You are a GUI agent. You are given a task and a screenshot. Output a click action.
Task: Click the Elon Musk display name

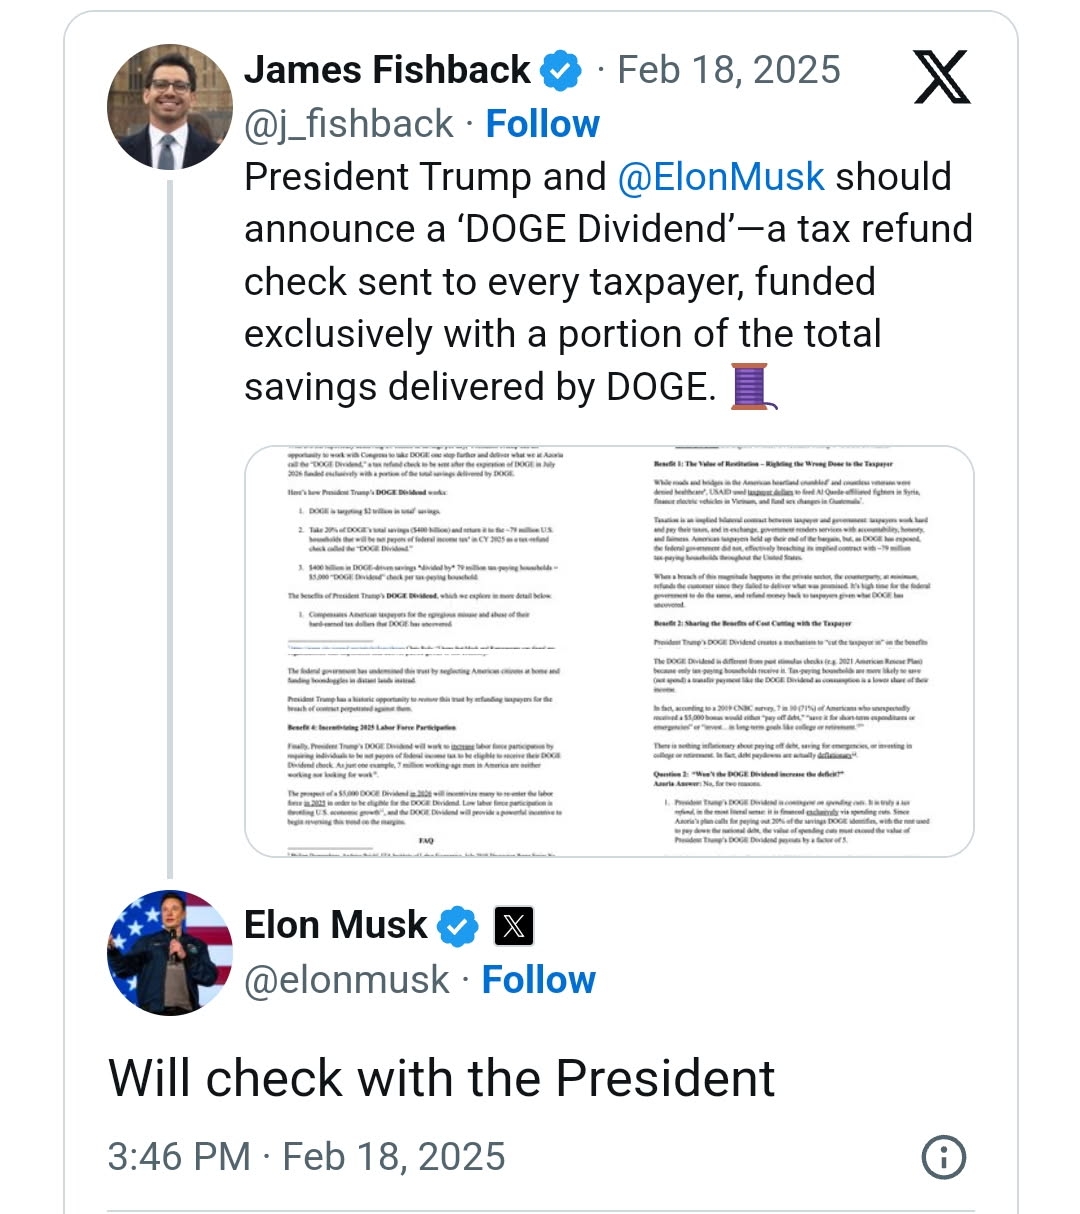335,925
